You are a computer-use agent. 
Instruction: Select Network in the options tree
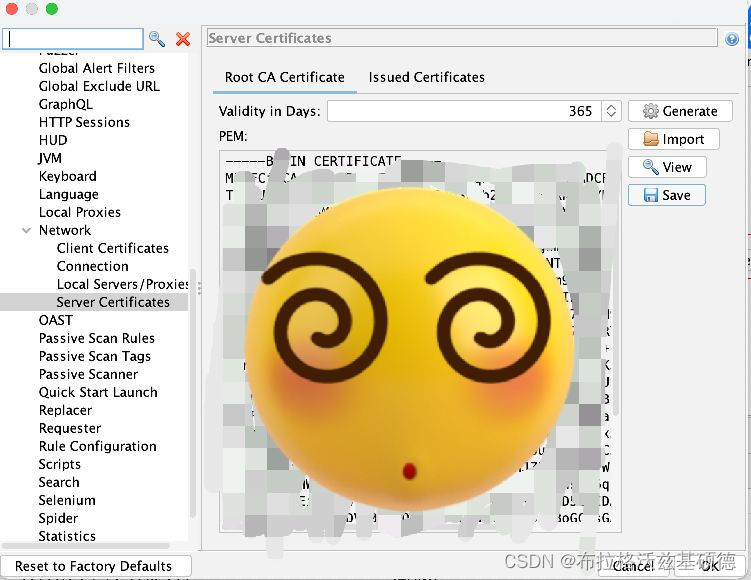click(x=65, y=230)
